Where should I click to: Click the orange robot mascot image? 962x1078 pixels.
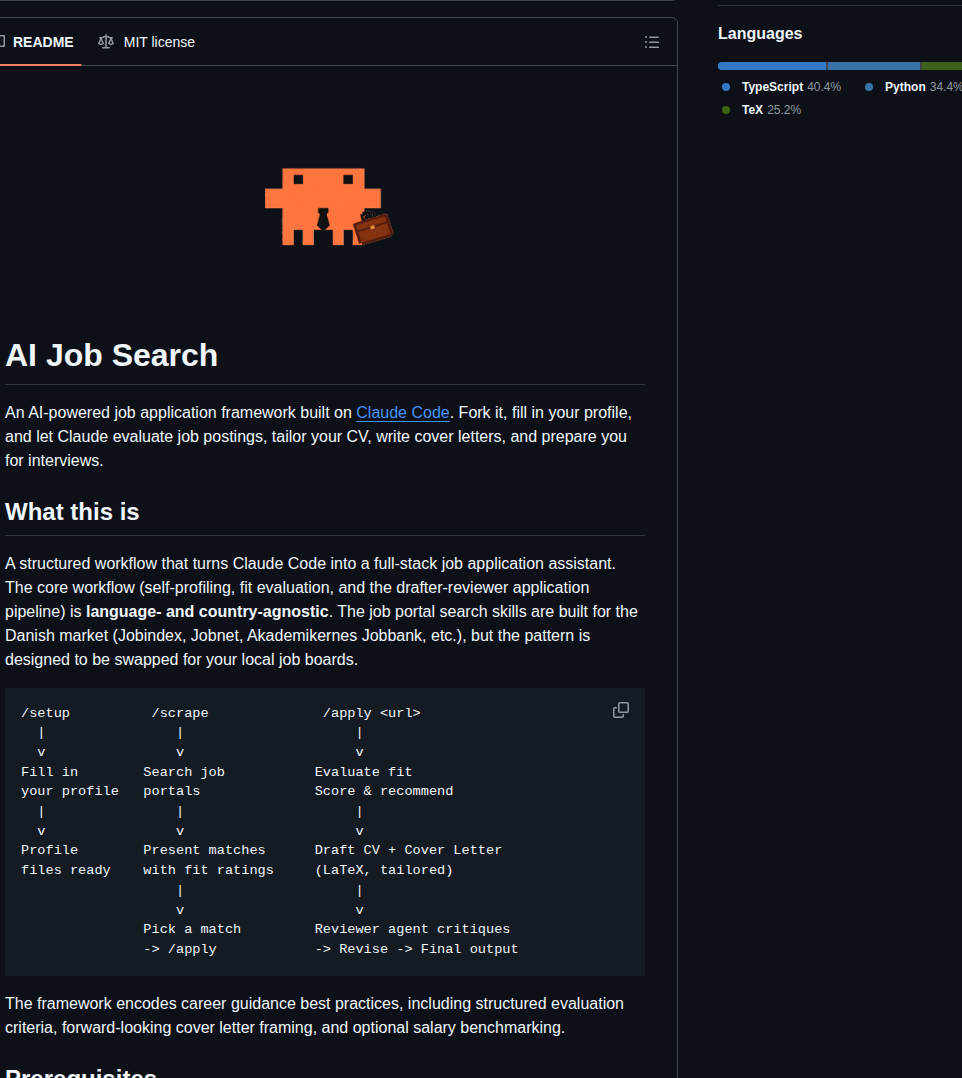329,207
